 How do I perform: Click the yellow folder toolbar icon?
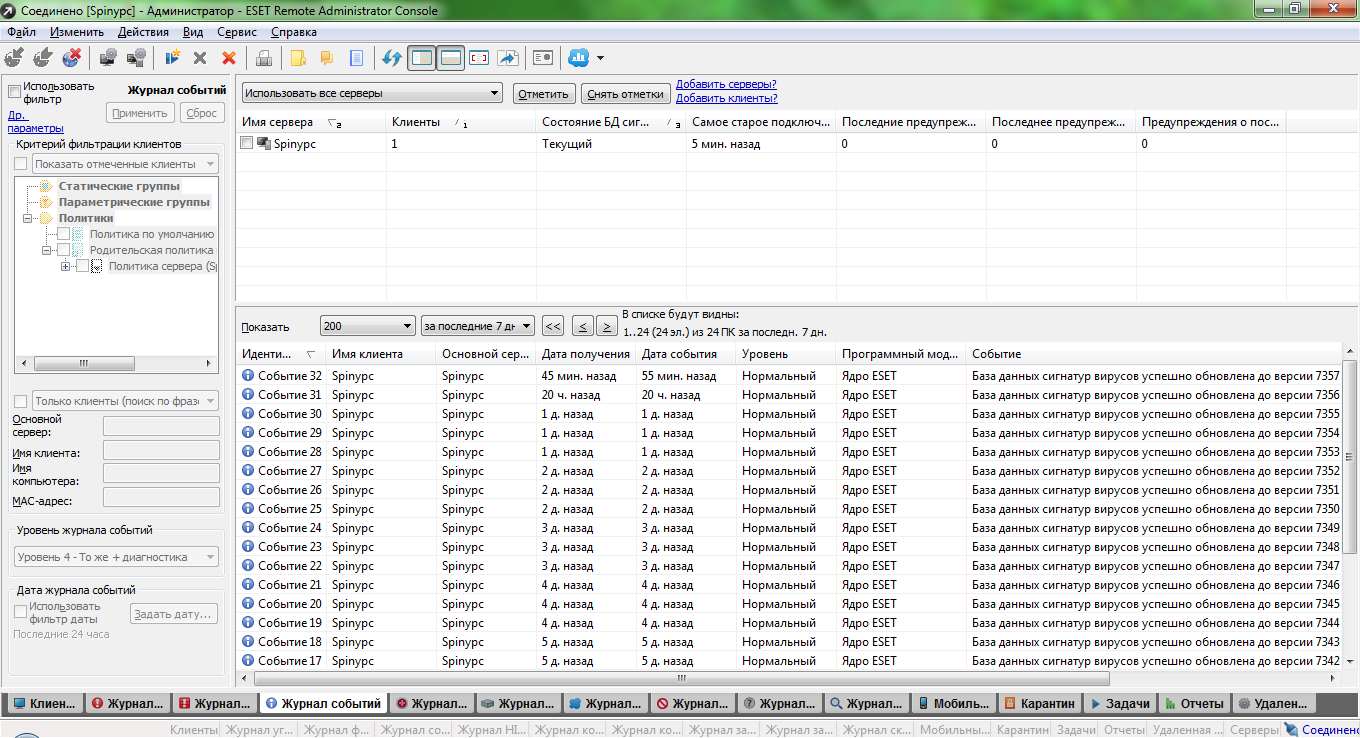[x=298, y=58]
